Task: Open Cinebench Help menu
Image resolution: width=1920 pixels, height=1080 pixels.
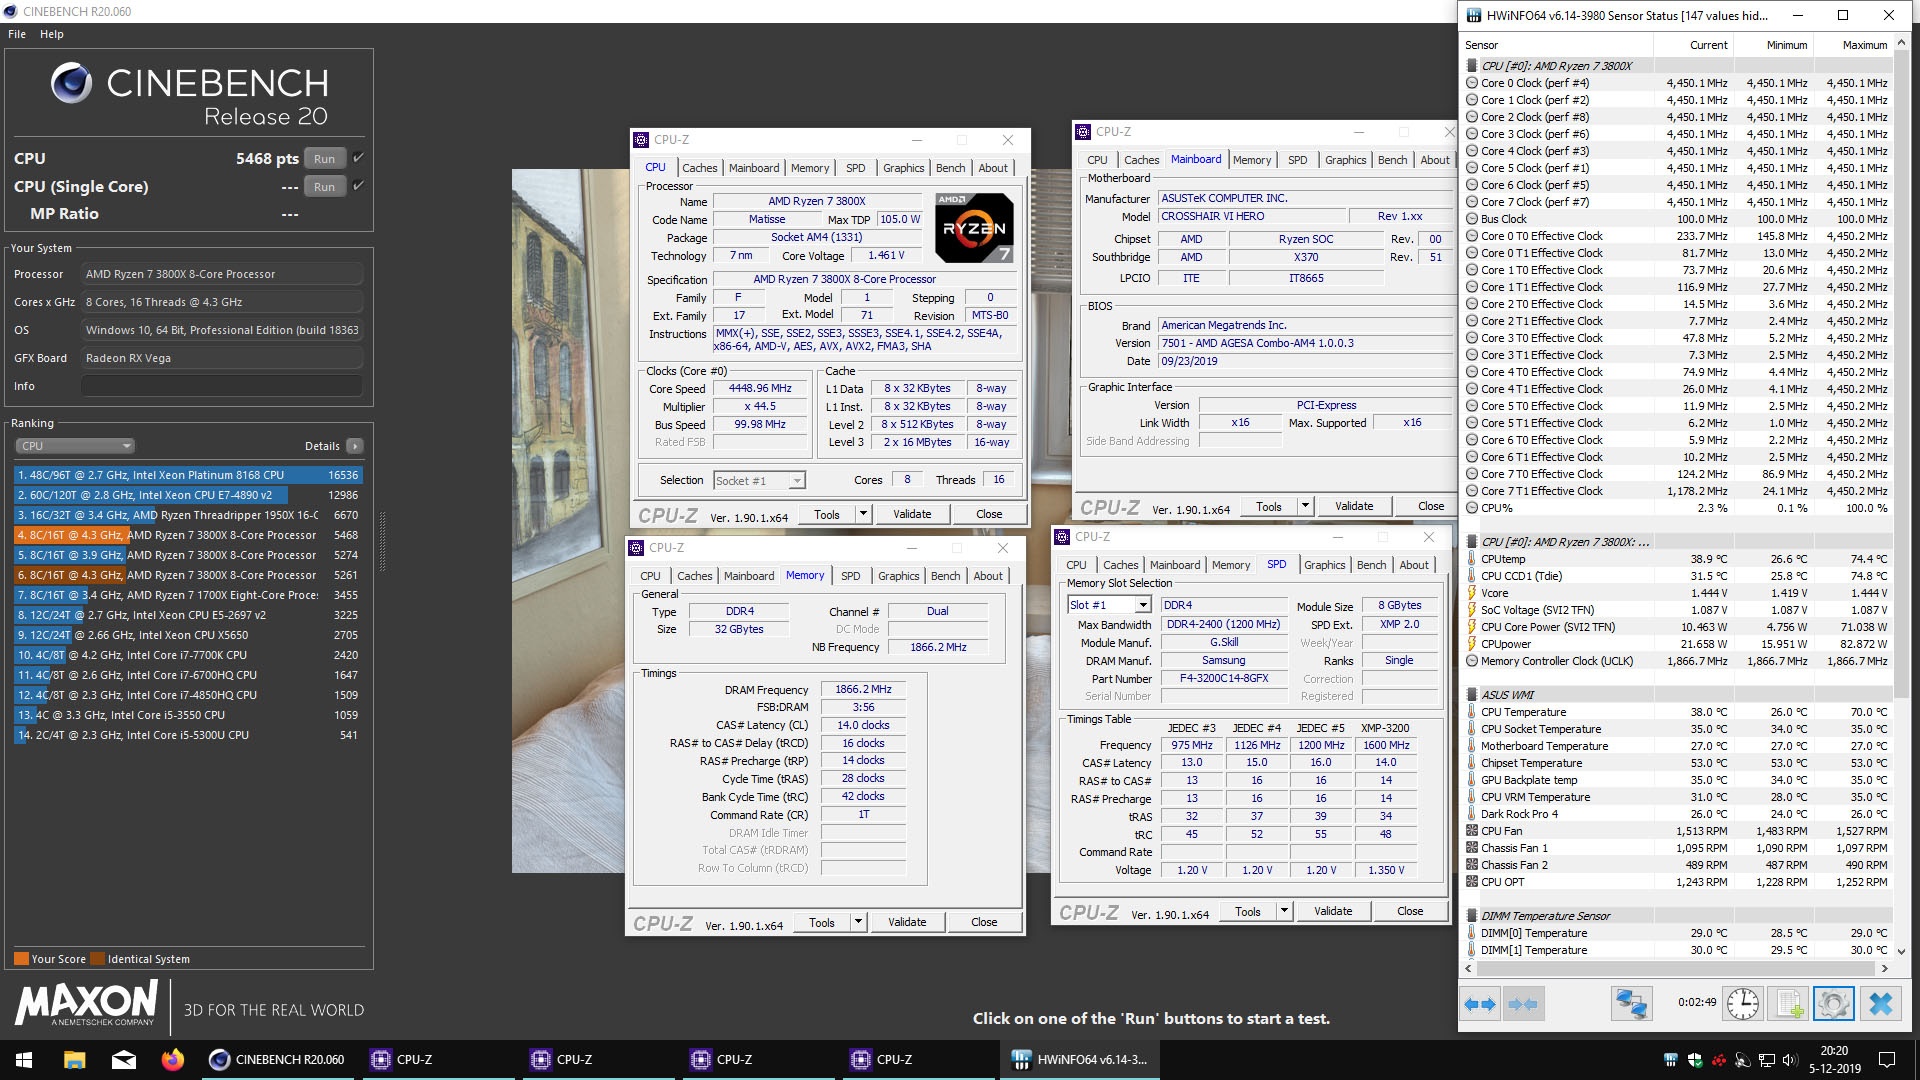Action: coord(52,34)
